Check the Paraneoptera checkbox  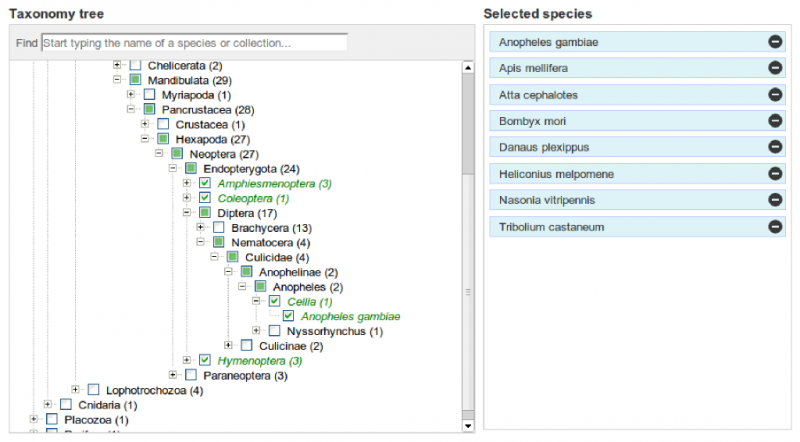pos(191,375)
